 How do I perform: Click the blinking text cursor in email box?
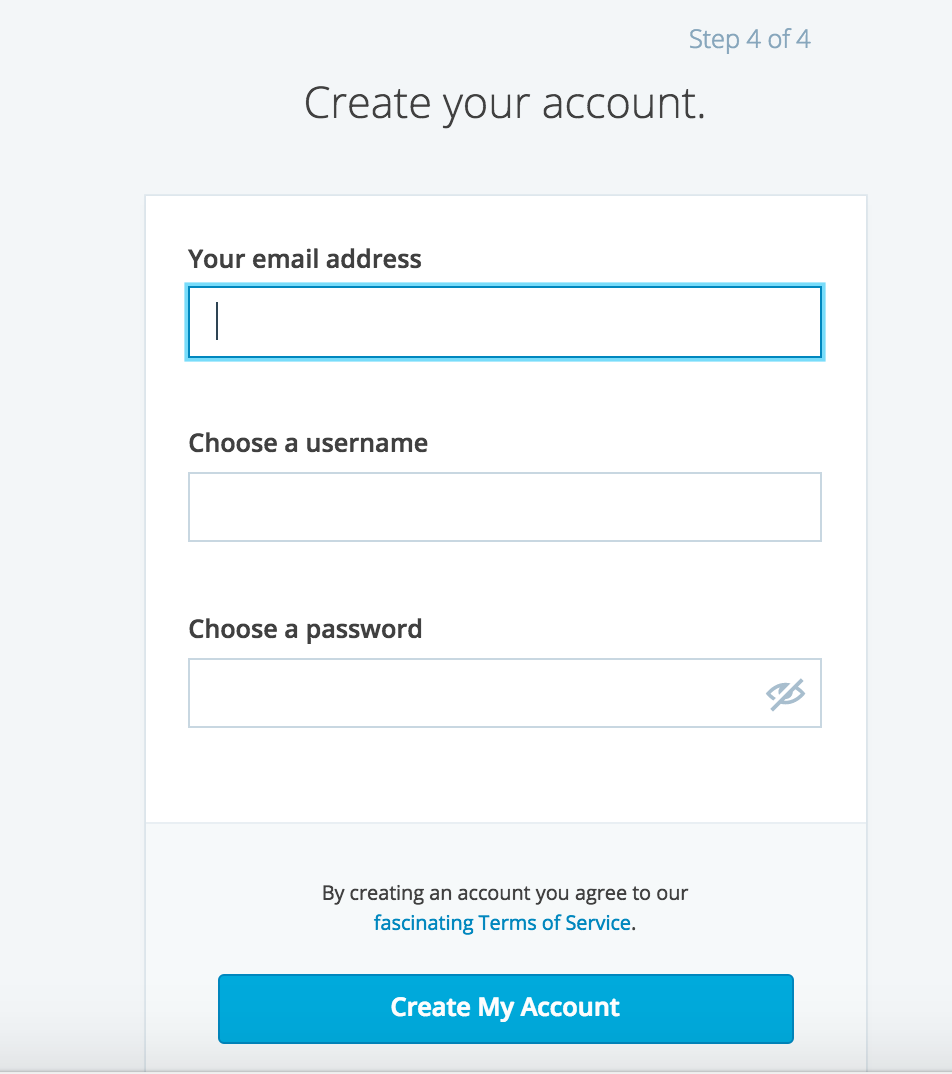(217, 321)
